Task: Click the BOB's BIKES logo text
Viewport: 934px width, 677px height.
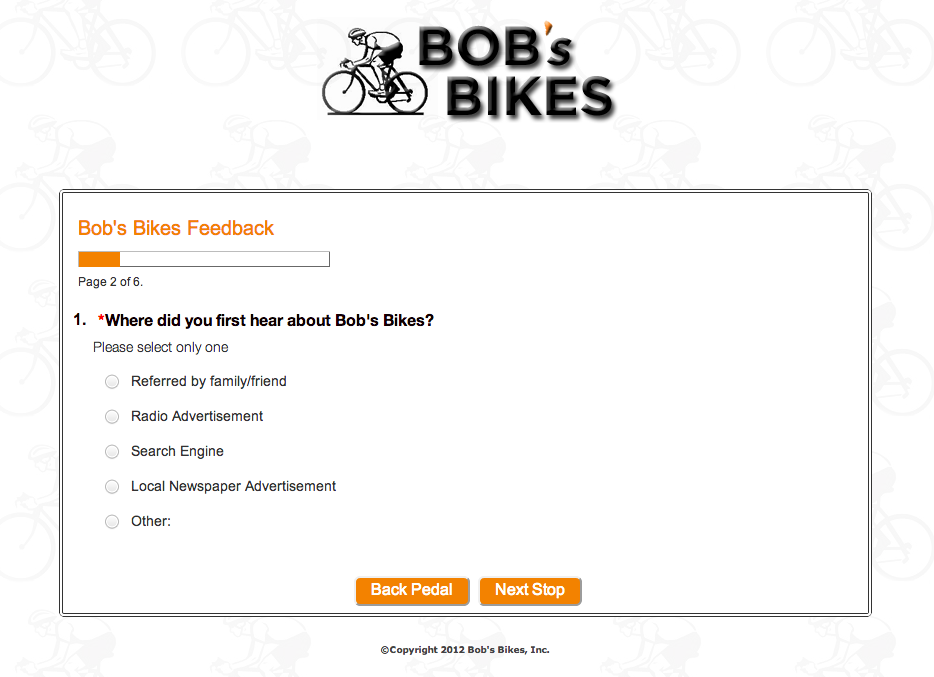Action: (x=516, y=72)
